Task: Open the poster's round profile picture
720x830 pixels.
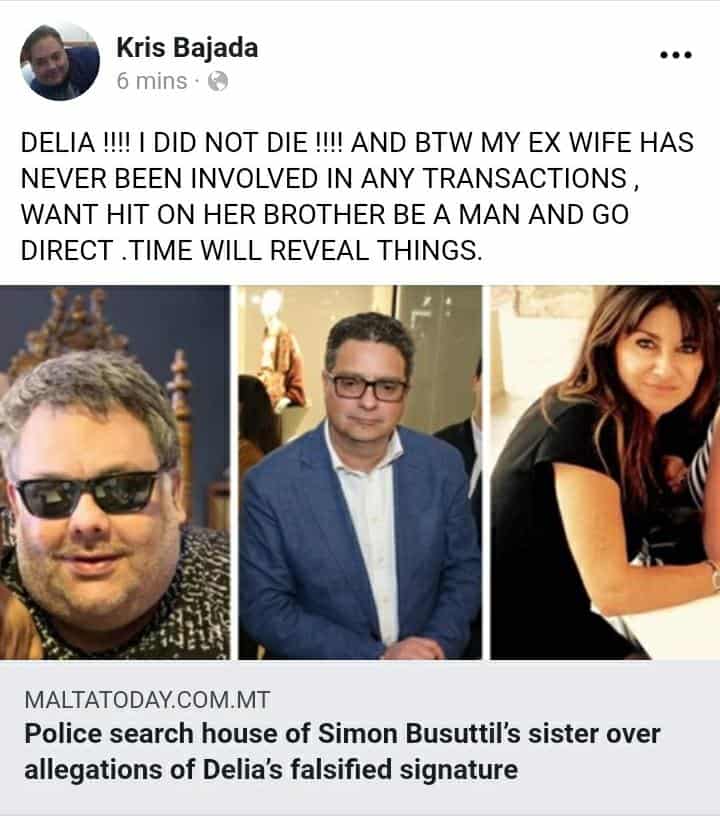Action: coord(60,61)
